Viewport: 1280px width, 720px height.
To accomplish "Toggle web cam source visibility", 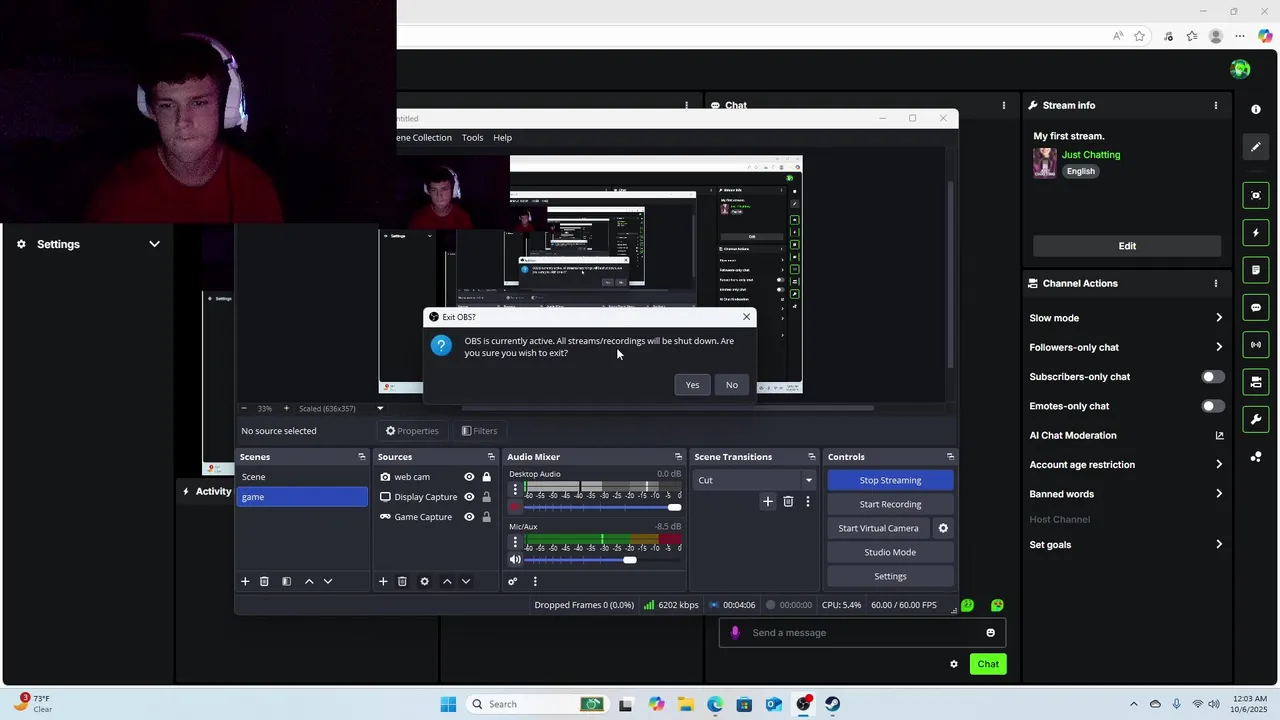I will [469, 477].
